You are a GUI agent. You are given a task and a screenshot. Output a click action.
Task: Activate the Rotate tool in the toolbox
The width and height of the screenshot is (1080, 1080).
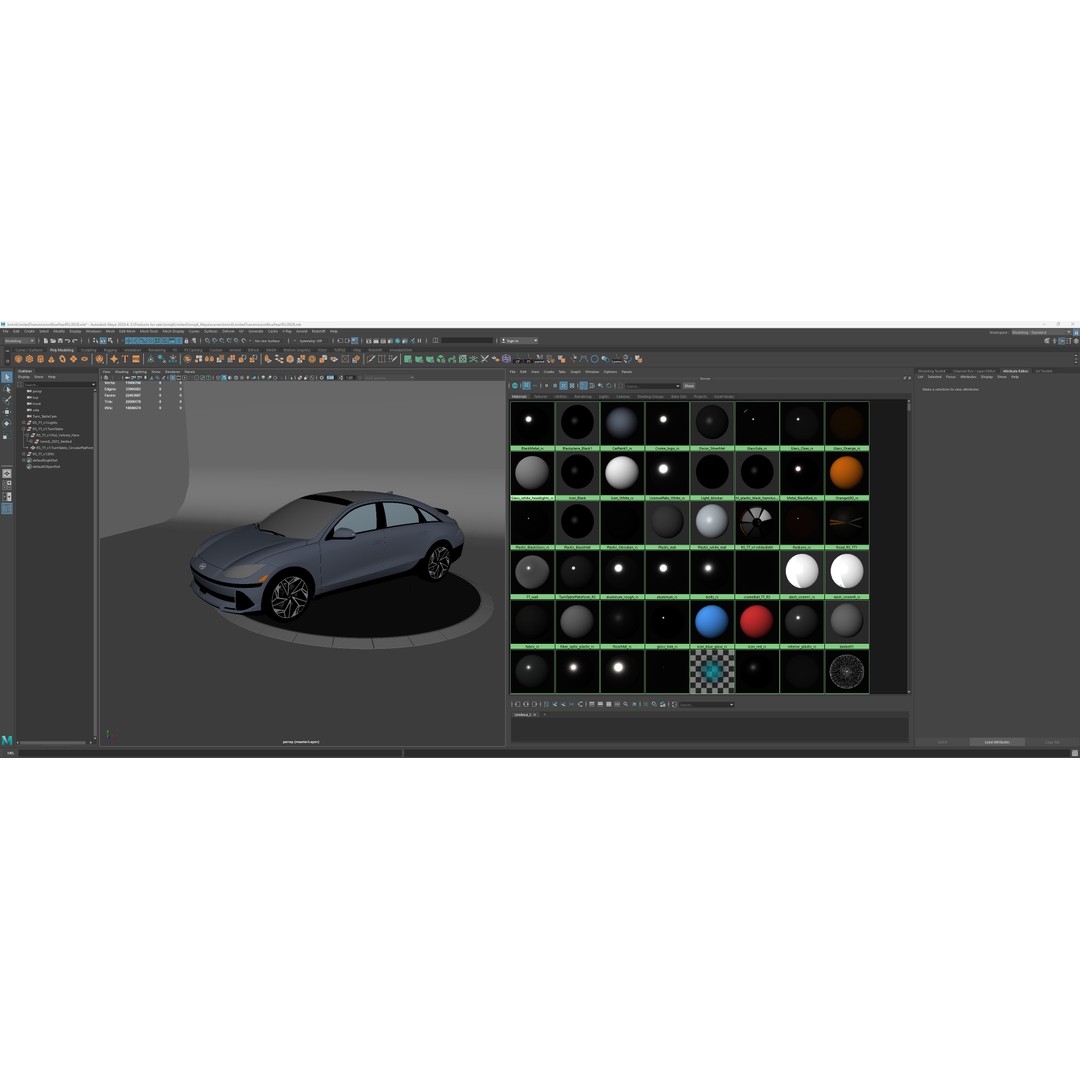[6, 424]
